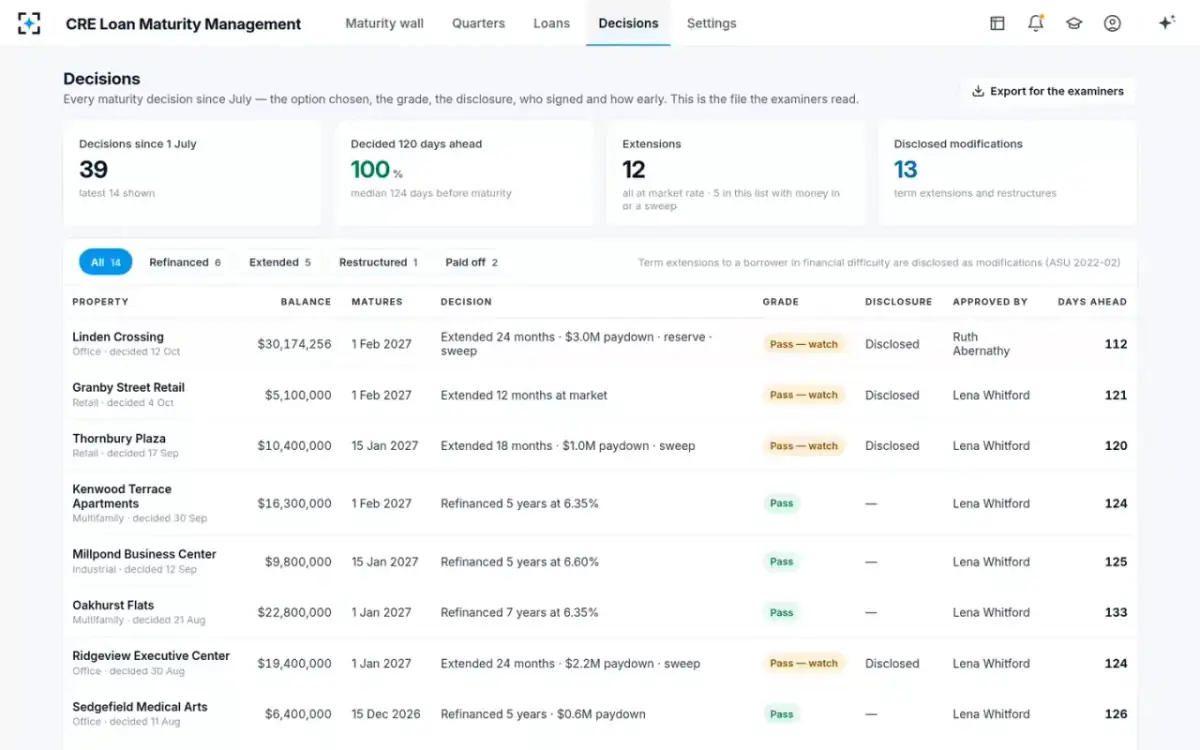Click the $30,174,256 balance
Image resolution: width=1200 pixels, height=750 pixels.
click(294, 344)
